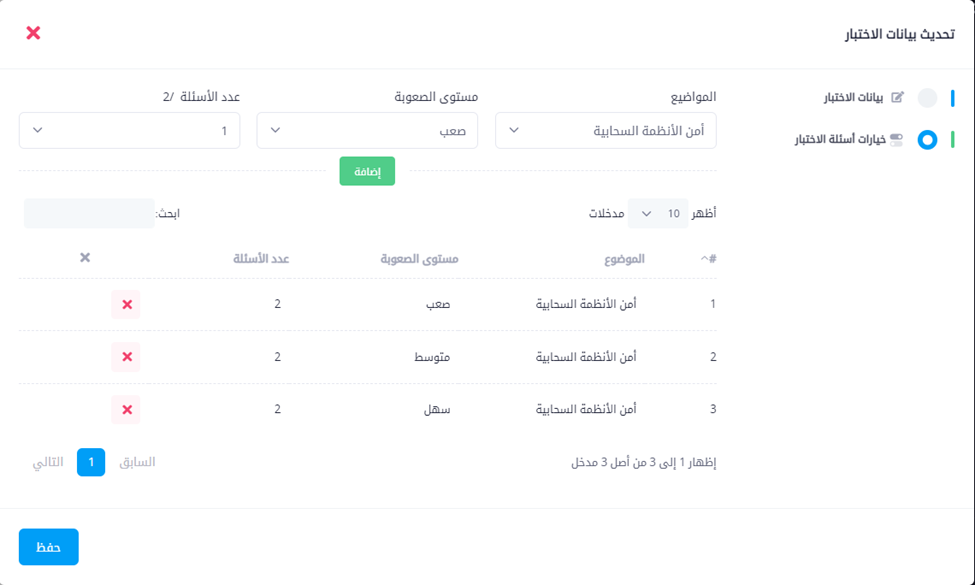The image size is (975, 585).
Task: Click the toggle icon beside خيارات أسئلة الاختبار
Action: 896,140
